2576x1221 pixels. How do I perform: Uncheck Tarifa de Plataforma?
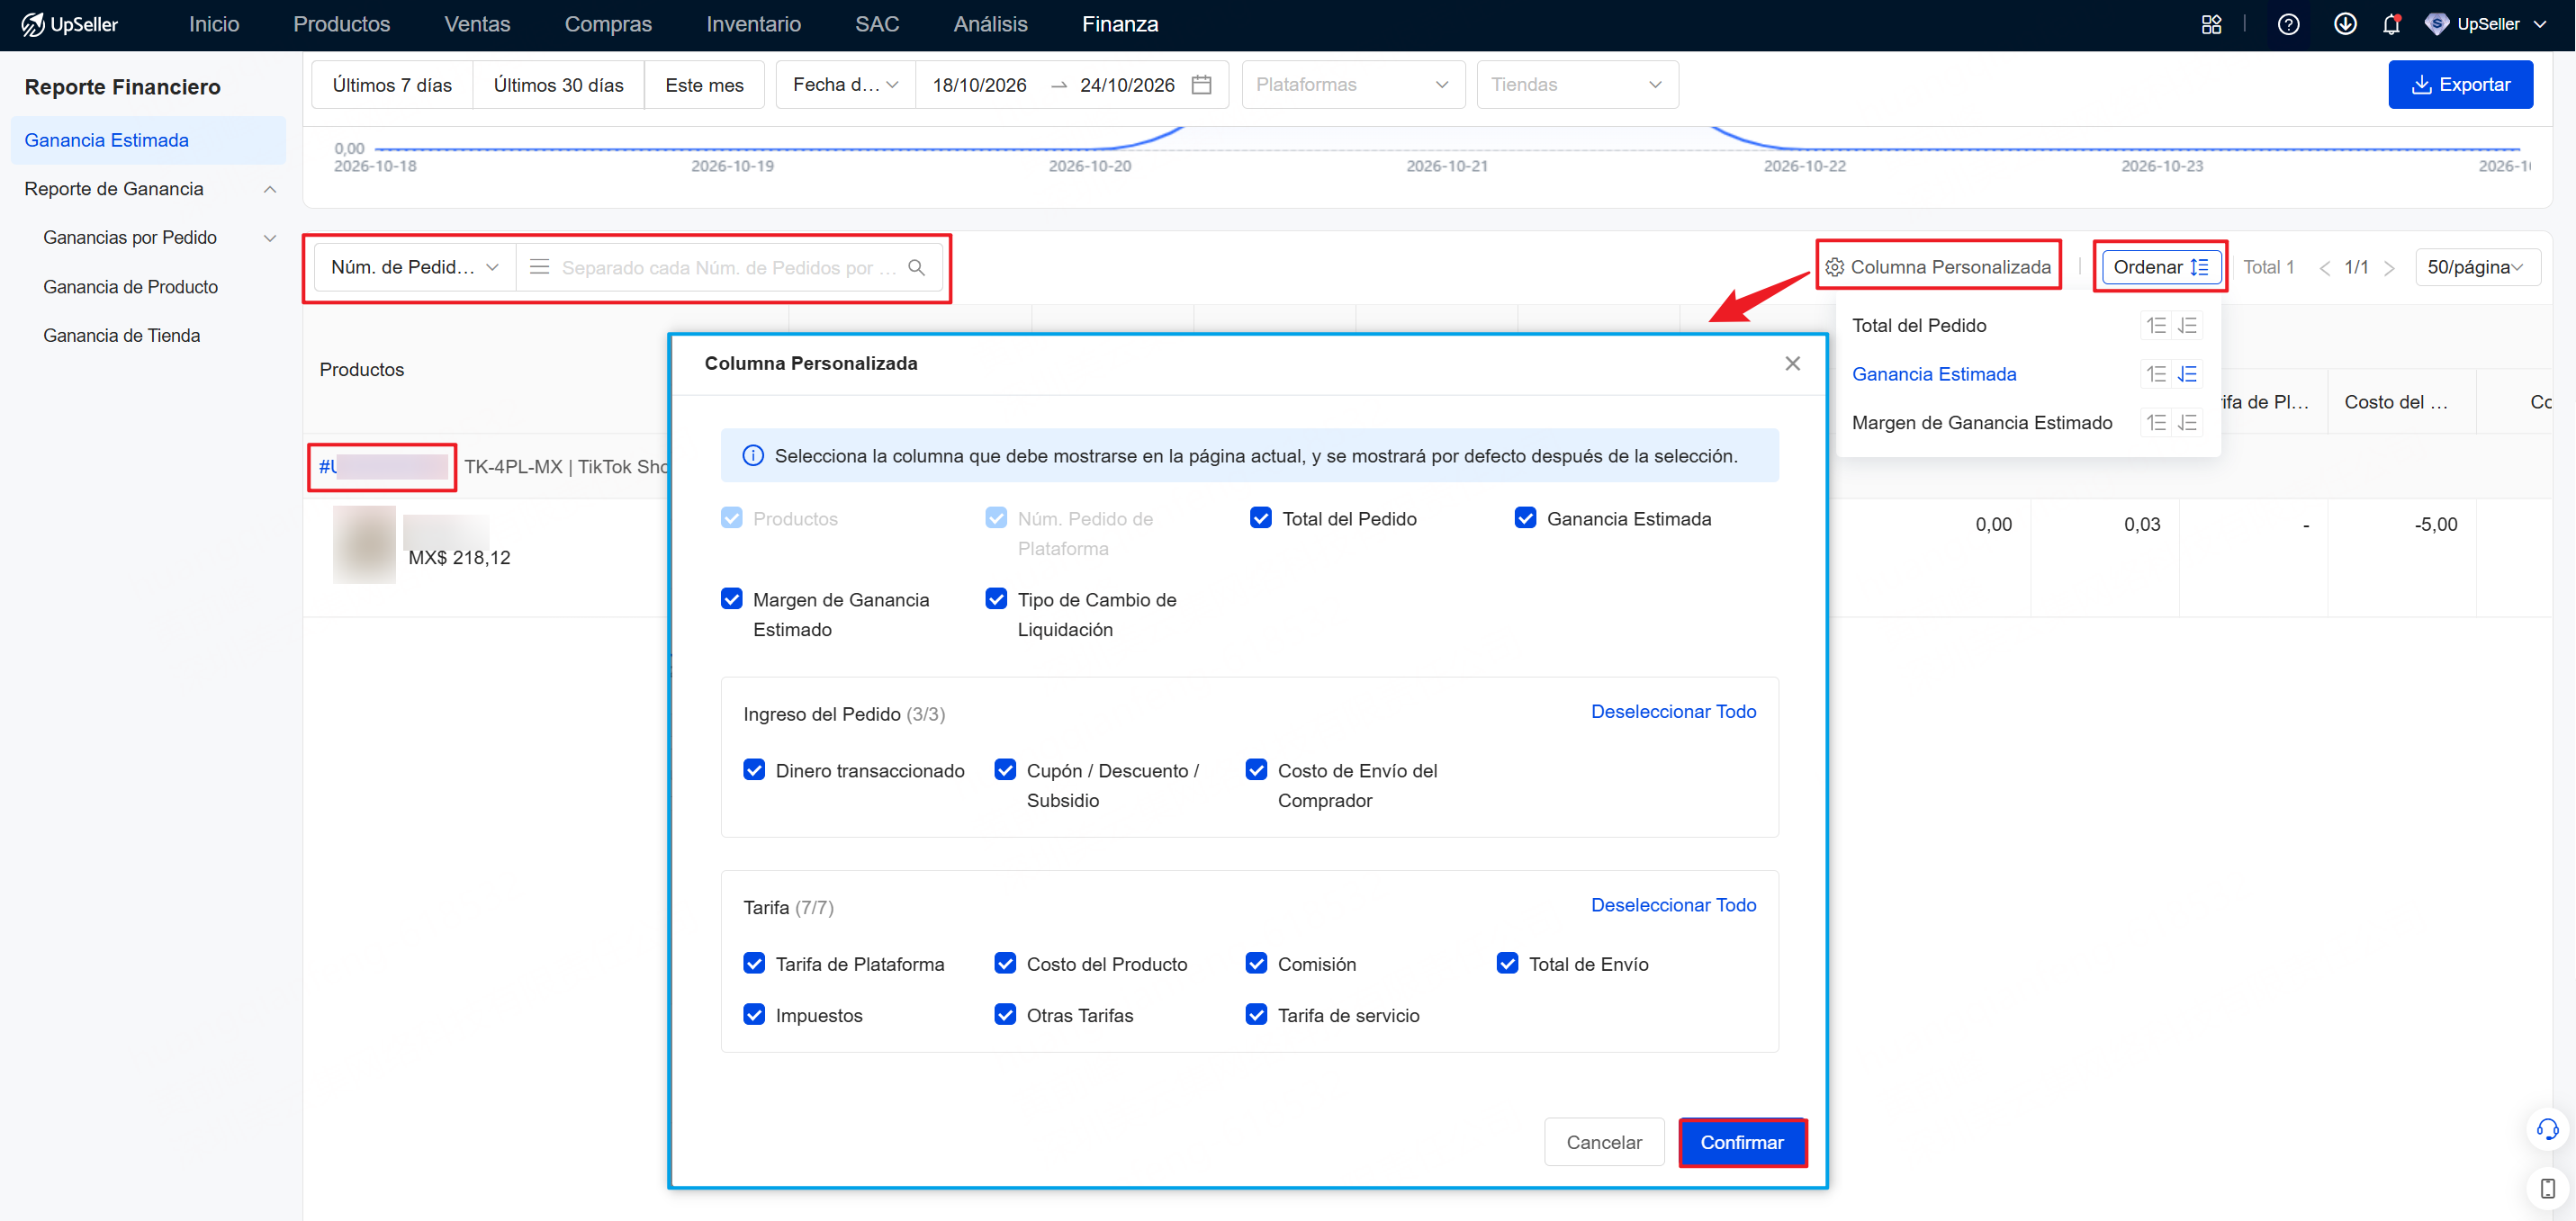tap(754, 963)
